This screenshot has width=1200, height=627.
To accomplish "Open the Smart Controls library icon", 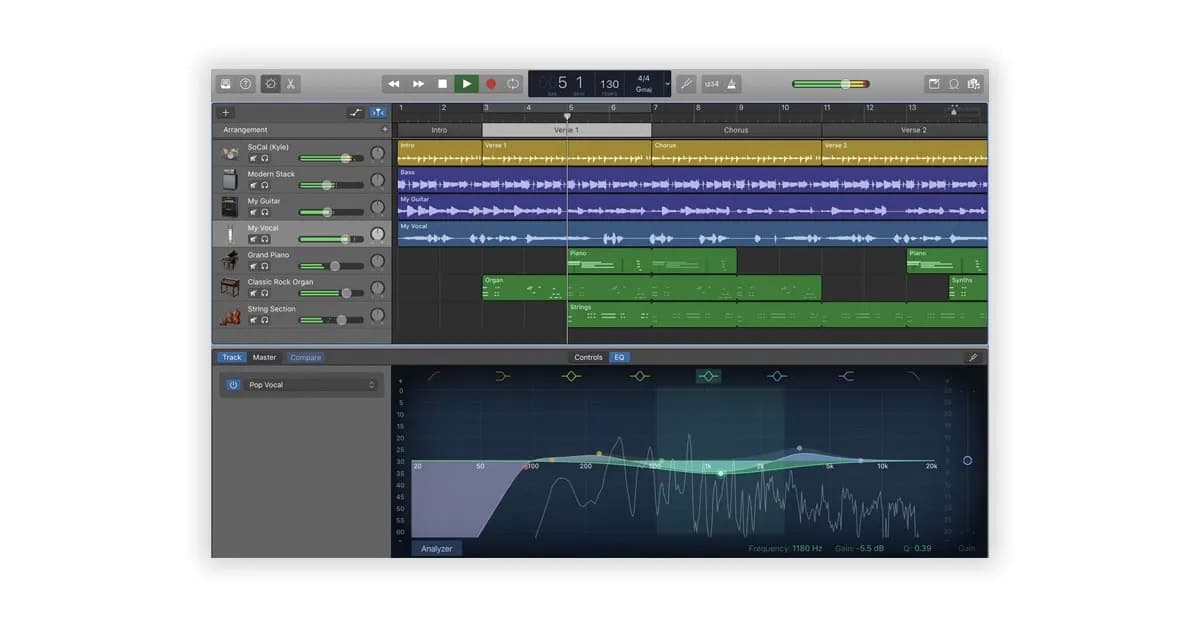I will coord(228,84).
